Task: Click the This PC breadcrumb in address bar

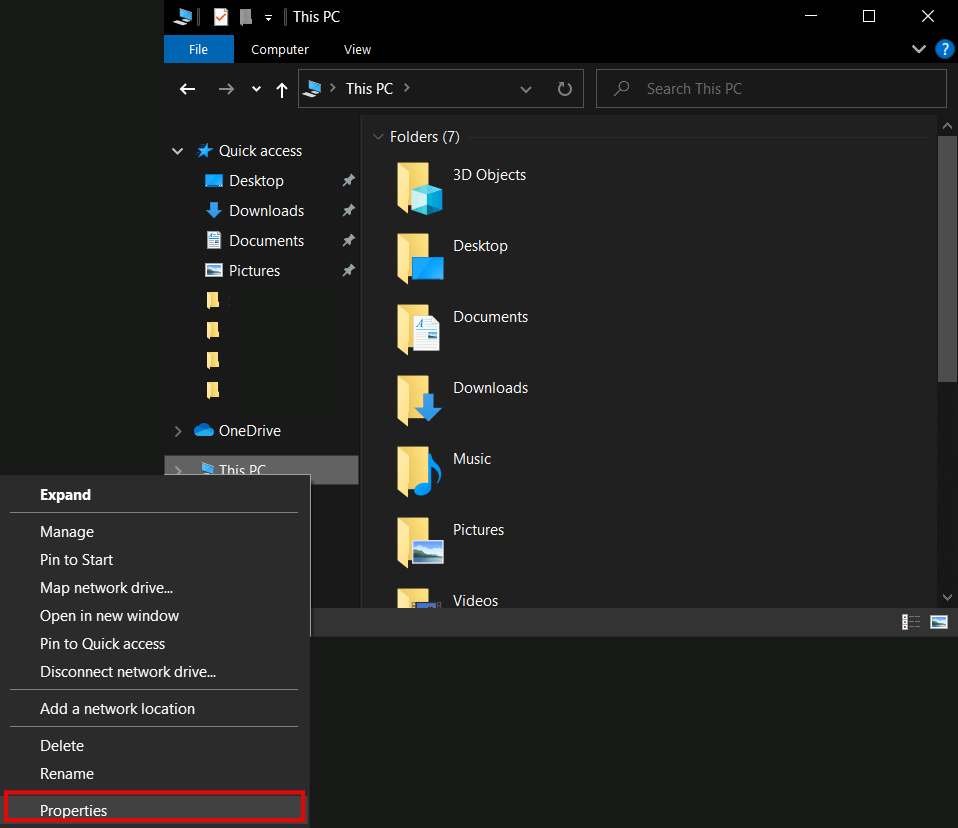Action: click(x=369, y=89)
